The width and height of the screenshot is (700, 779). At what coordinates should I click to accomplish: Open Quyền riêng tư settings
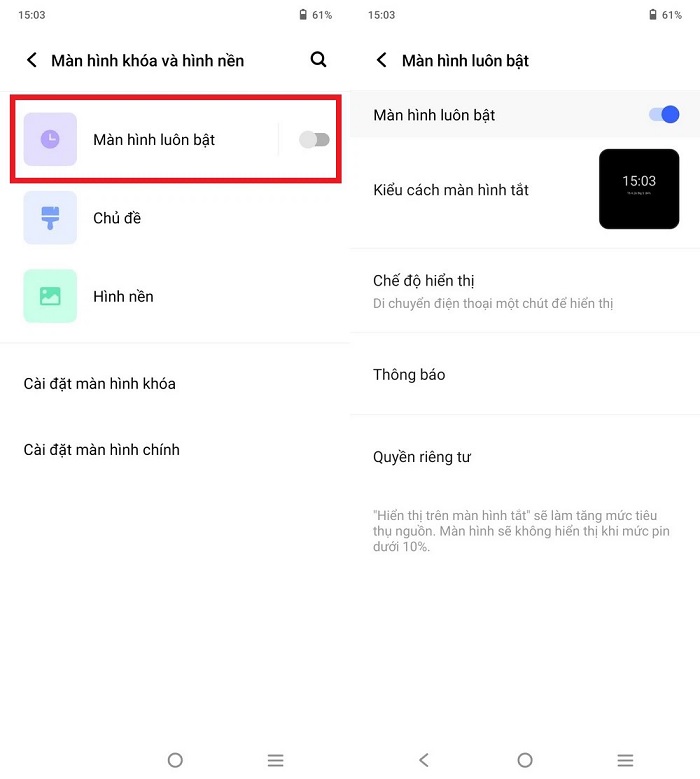[x=525, y=457]
